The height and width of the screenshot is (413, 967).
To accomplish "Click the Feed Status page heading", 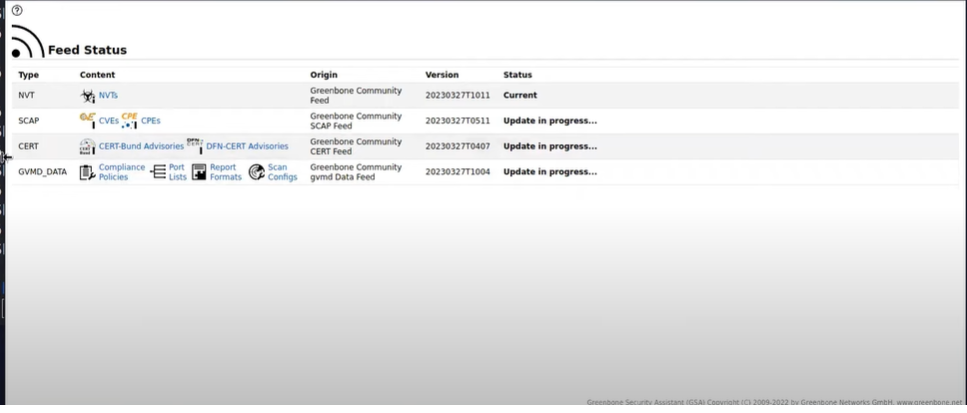I will click(88, 50).
